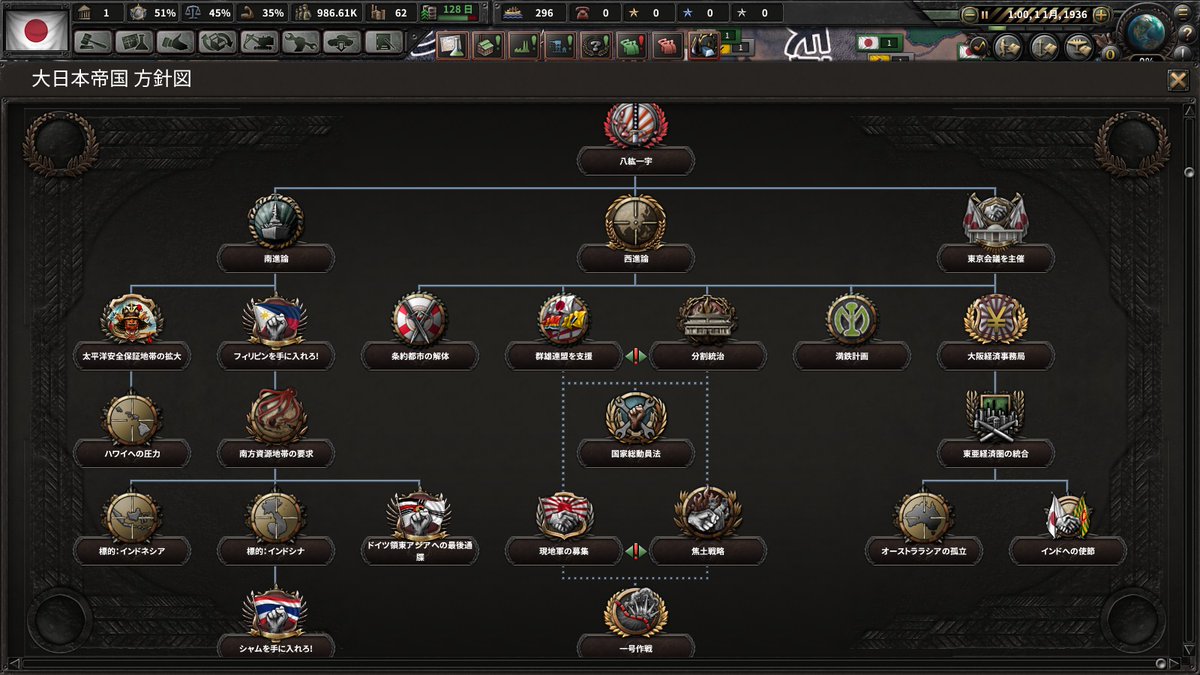Click the globe map mode icon
1200x675 pixels.
(x=1148, y=30)
